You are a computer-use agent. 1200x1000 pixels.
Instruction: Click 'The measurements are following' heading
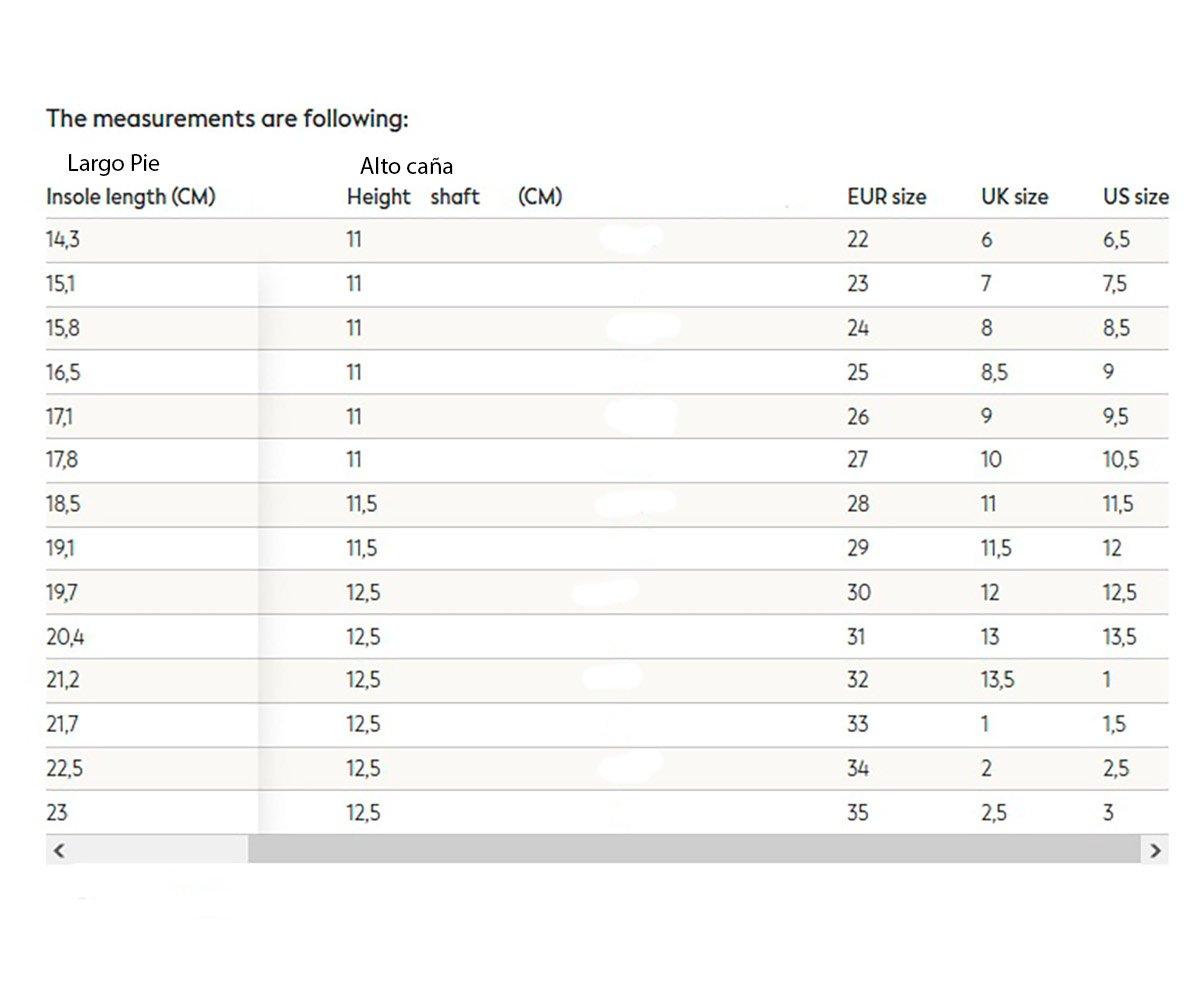228,118
